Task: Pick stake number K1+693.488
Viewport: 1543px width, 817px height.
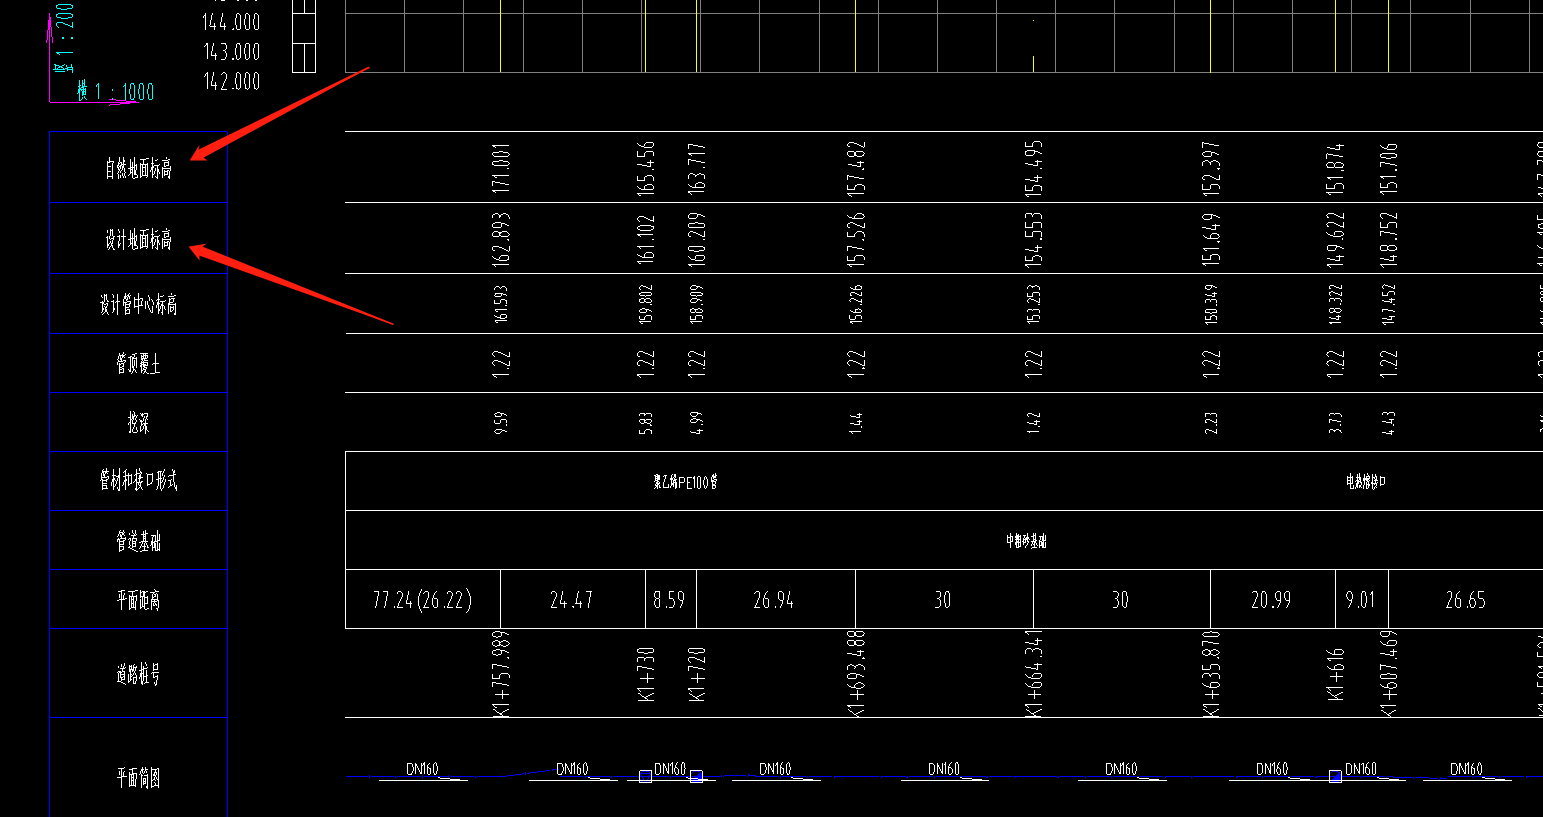Action: point(856,673)
